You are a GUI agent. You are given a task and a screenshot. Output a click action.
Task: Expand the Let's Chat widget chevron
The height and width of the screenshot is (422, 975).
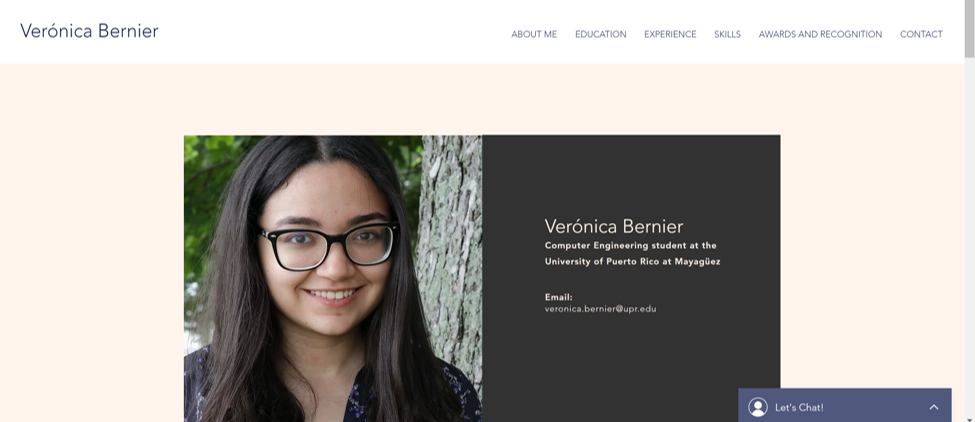click(x=933, y=407)
